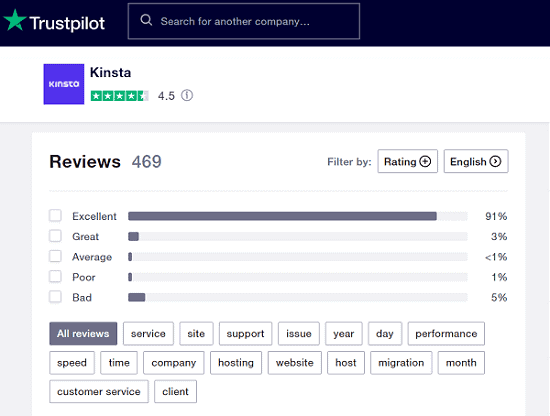Choose the speed keyword tag
The image size is (550, 416).
click(x=72, y=363)
